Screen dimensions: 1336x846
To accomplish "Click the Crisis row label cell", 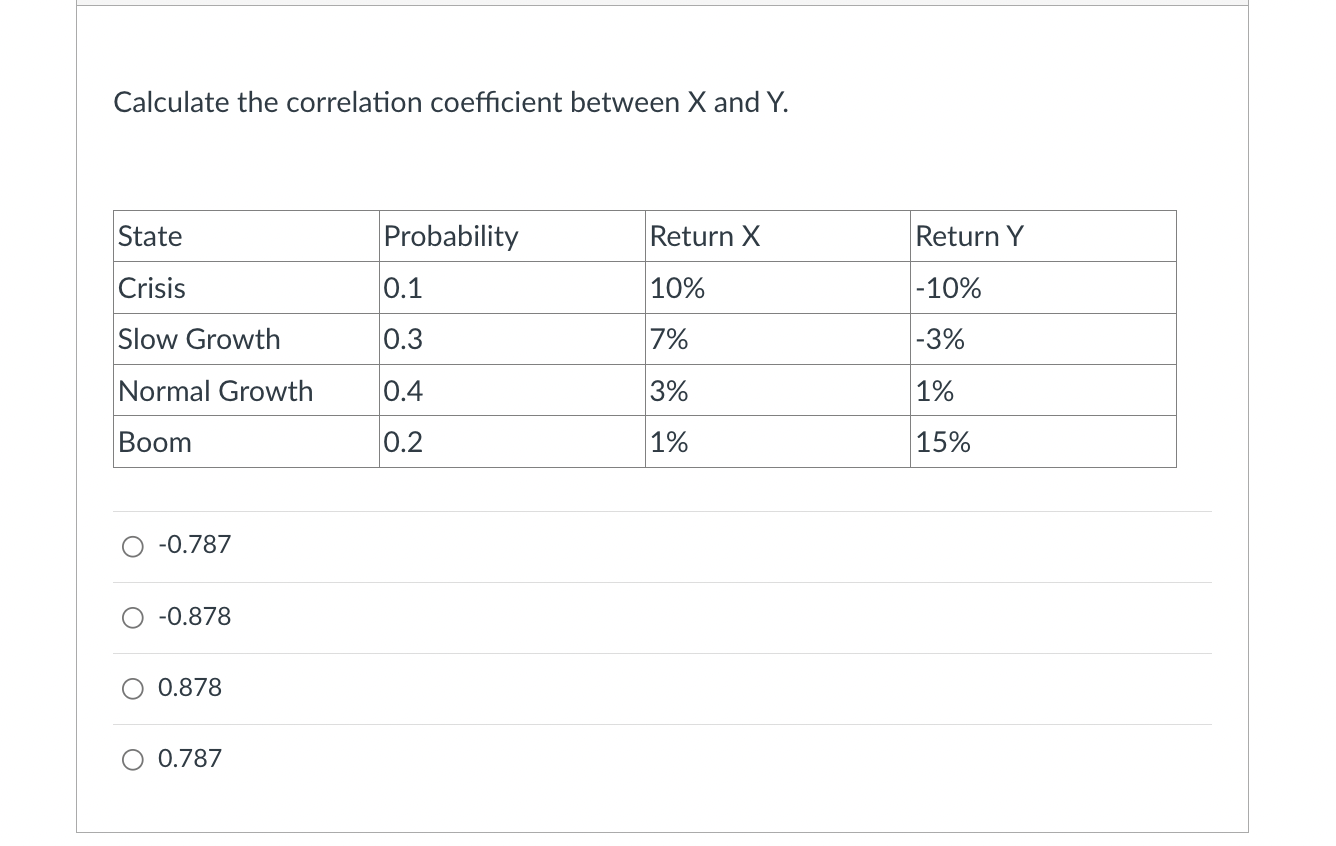I will (x=246, y=288).
